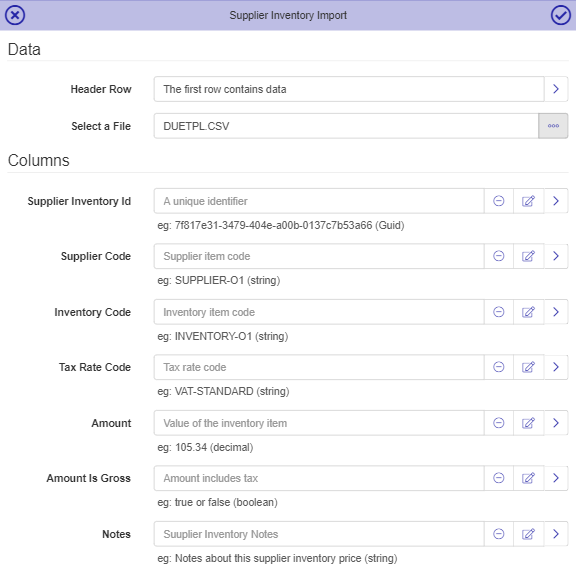The width and height of the screenshot is (576, 582).
Task: Focus the Amount value input field
Action: click(x=319, y=423)
